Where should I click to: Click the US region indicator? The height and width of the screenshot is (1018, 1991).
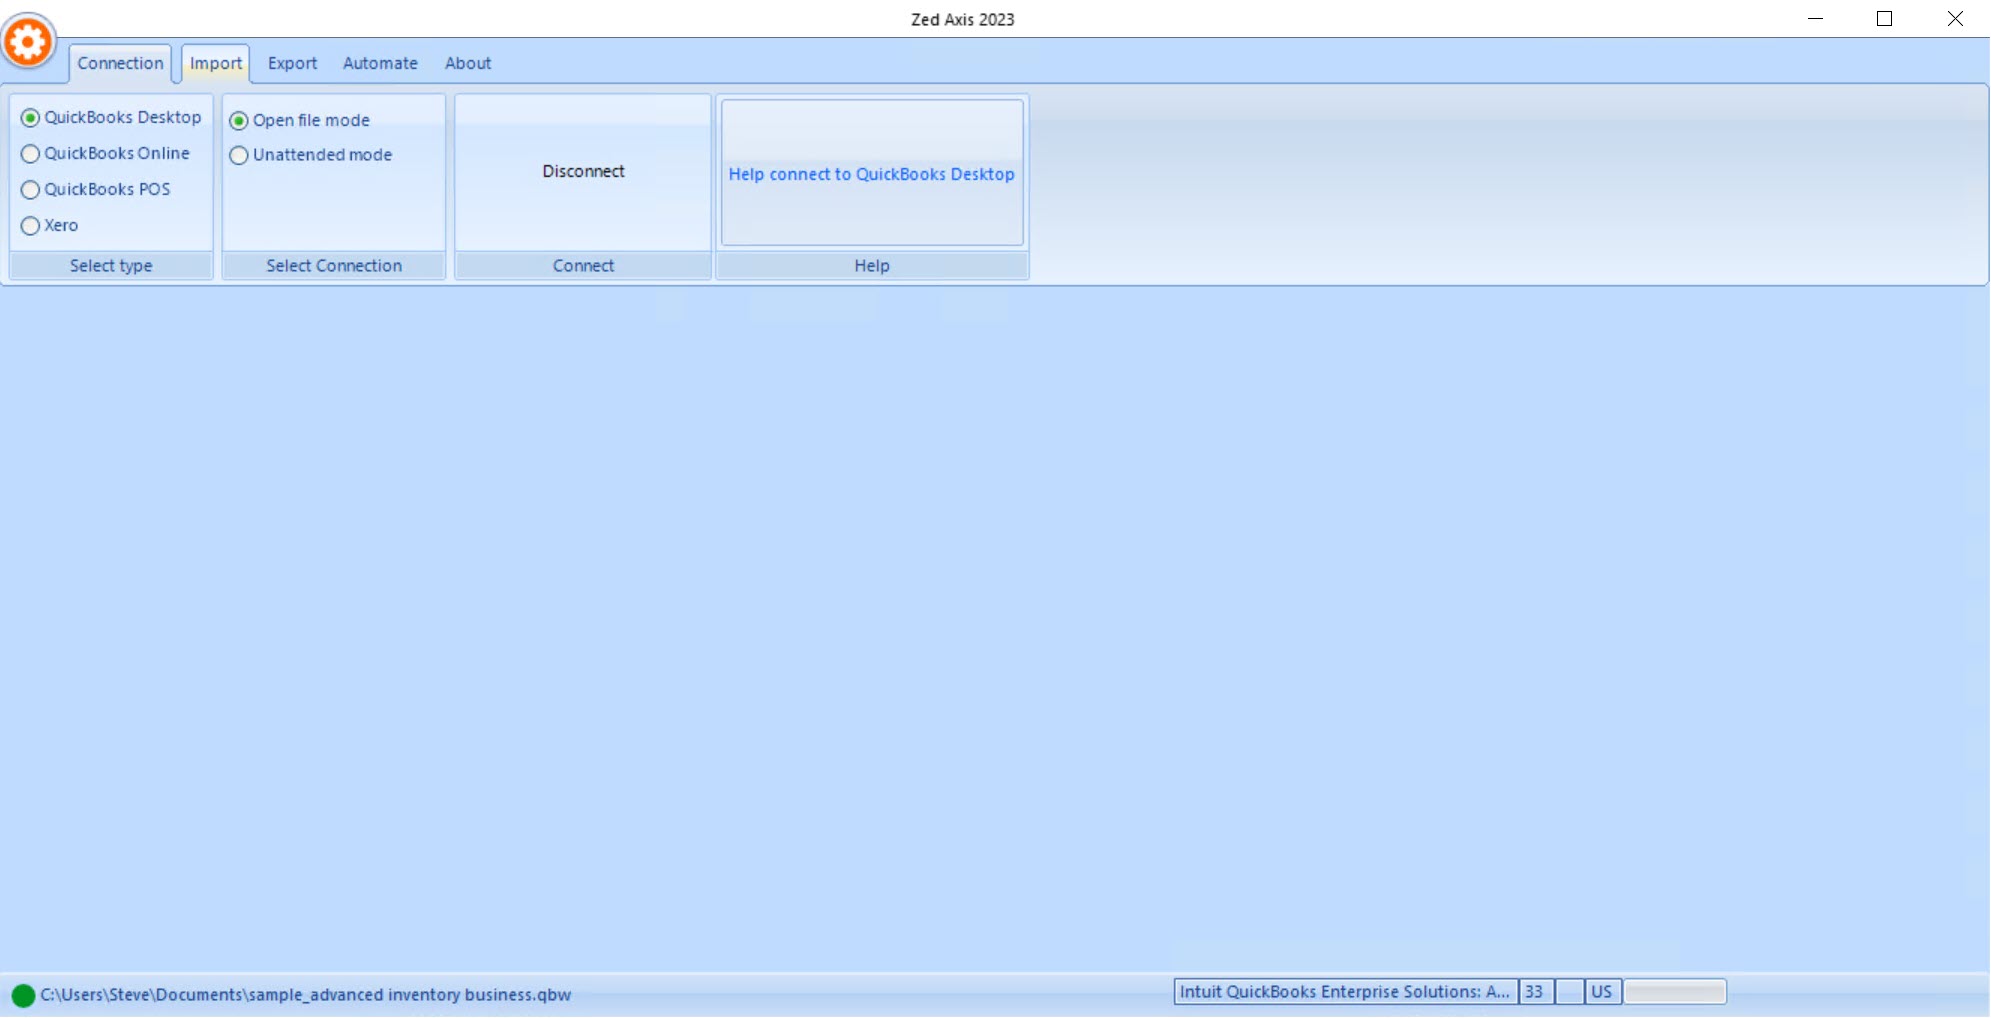[1602, 991]
